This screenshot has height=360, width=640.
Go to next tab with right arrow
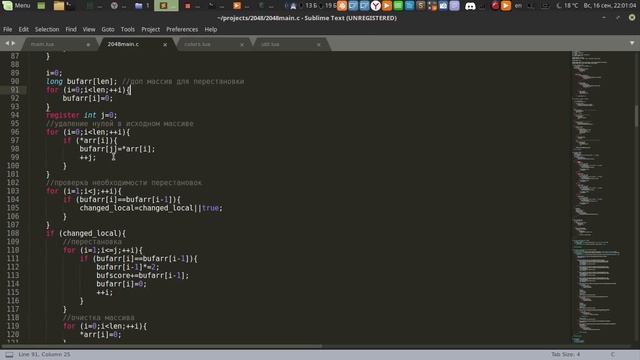[x=13, y=43]
